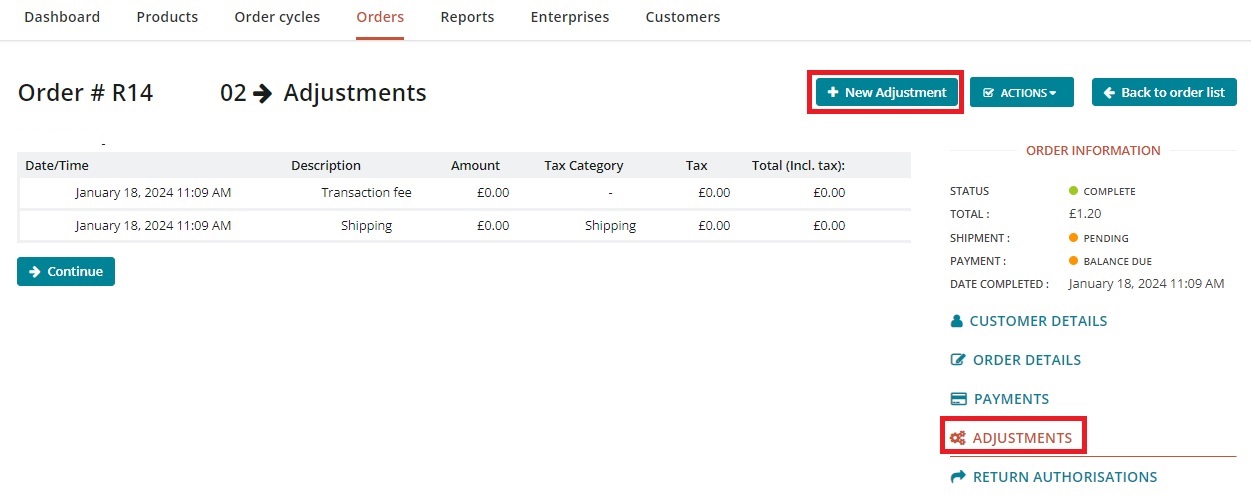This screenshot has width=1251, height=500.
Task: Click the Payments credit card icon
Action: 958,399
